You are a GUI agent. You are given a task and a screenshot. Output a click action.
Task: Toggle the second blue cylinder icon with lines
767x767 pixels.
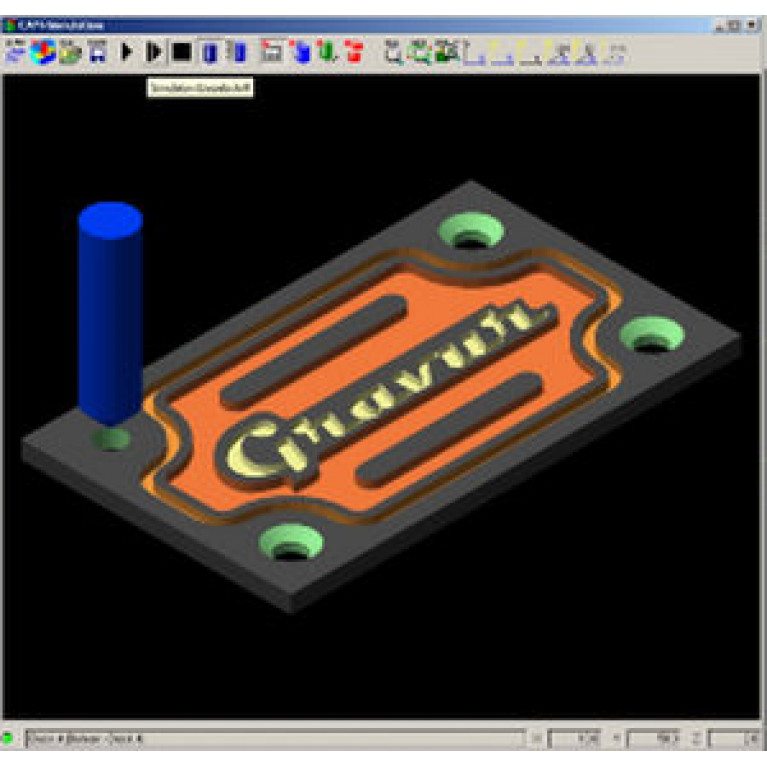[x=238, y=52]
